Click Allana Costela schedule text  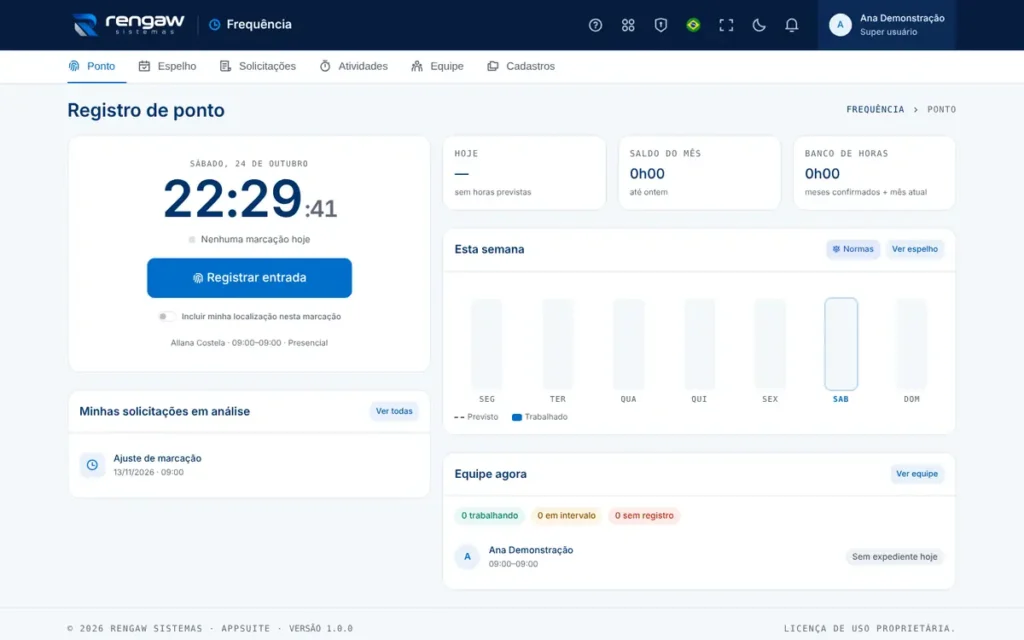249,343
